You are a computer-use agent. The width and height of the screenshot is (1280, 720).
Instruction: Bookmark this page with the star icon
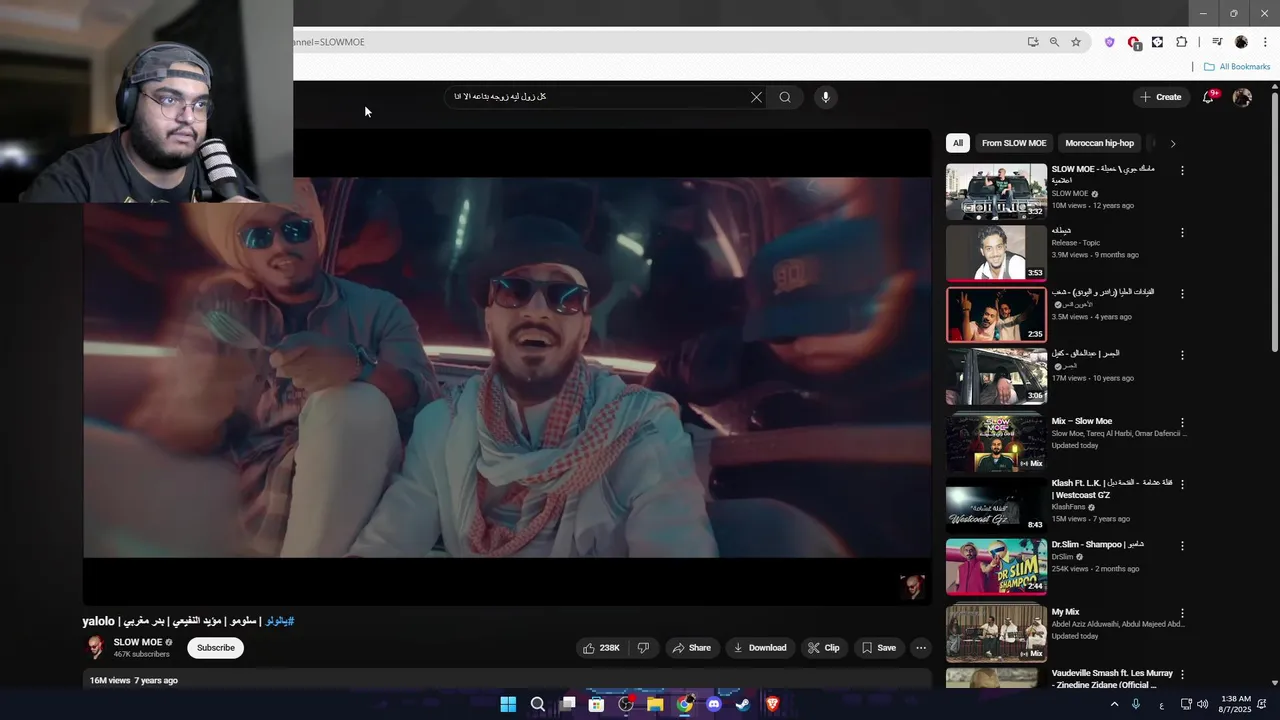coord(1076,42)
